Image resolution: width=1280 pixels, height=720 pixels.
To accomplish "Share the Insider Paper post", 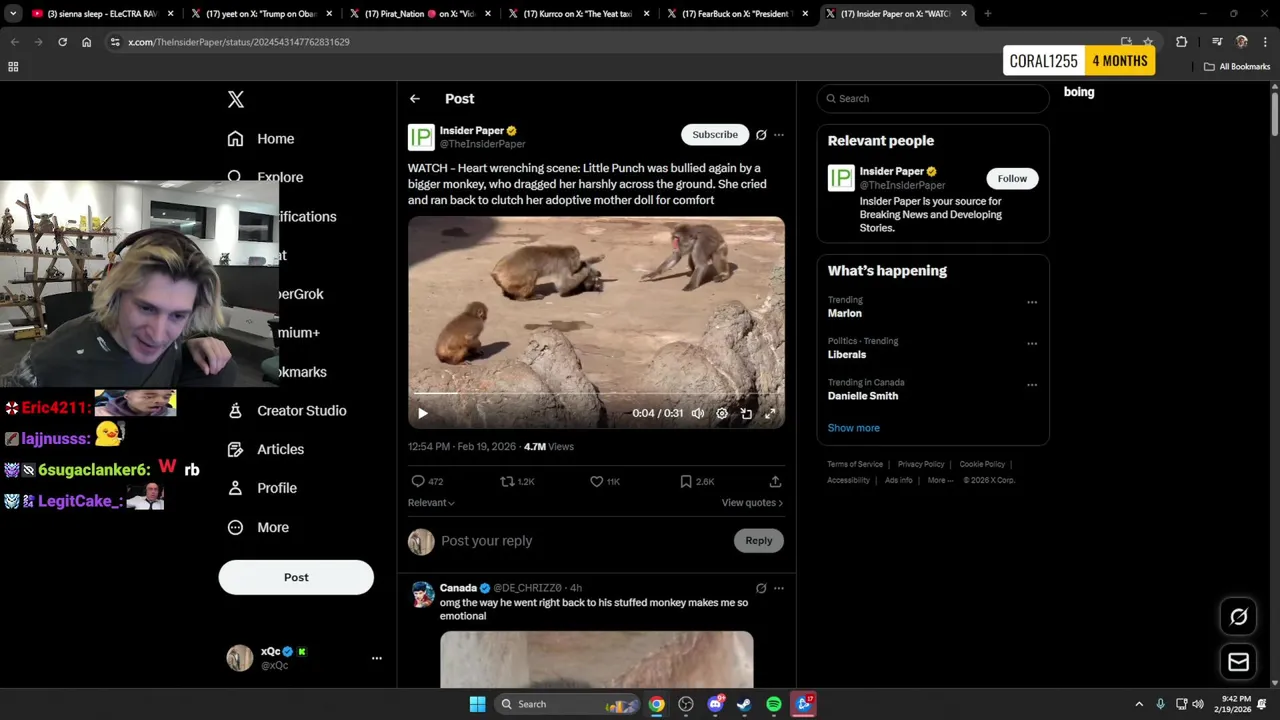I will [x=775, y=482].
